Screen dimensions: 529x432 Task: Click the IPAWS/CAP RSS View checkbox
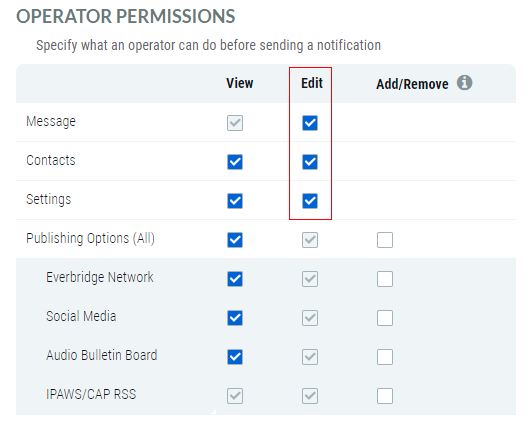click(x=235, y=396)
